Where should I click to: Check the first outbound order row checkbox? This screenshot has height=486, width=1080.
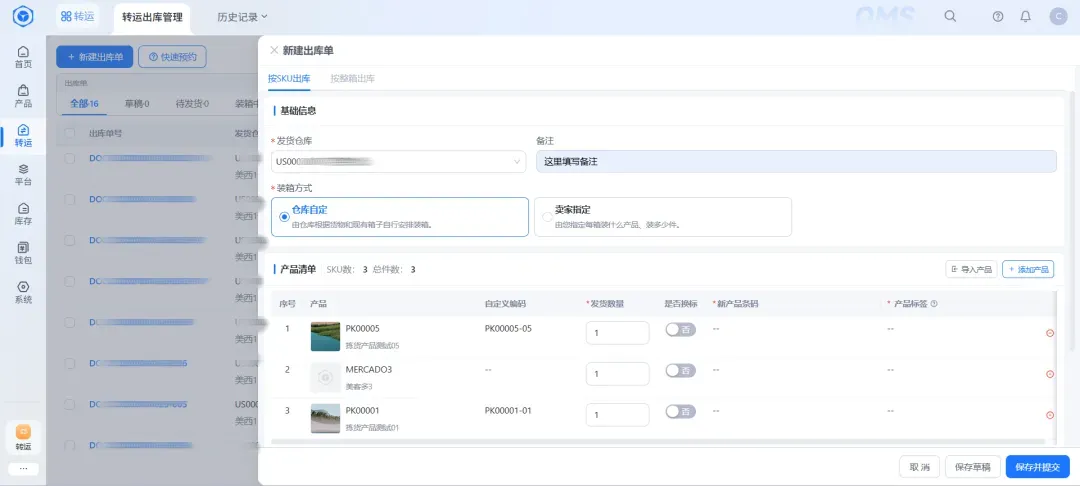point(70,158)
